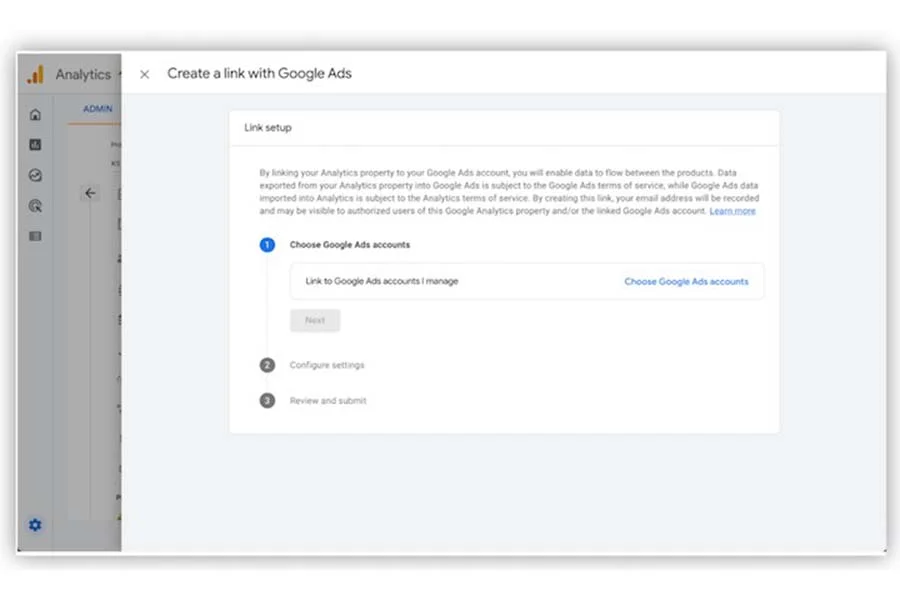
Task: Click Choose Google Ads accounts link
Action: [686, 281]
